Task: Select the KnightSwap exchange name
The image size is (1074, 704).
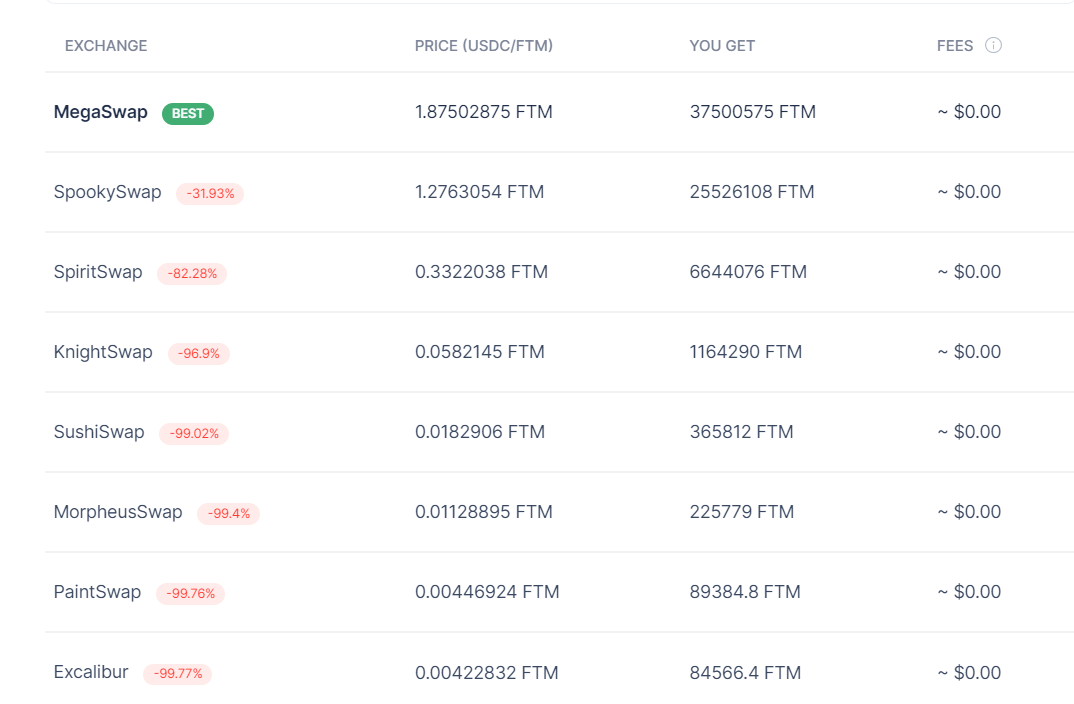Action: (103, 352)
